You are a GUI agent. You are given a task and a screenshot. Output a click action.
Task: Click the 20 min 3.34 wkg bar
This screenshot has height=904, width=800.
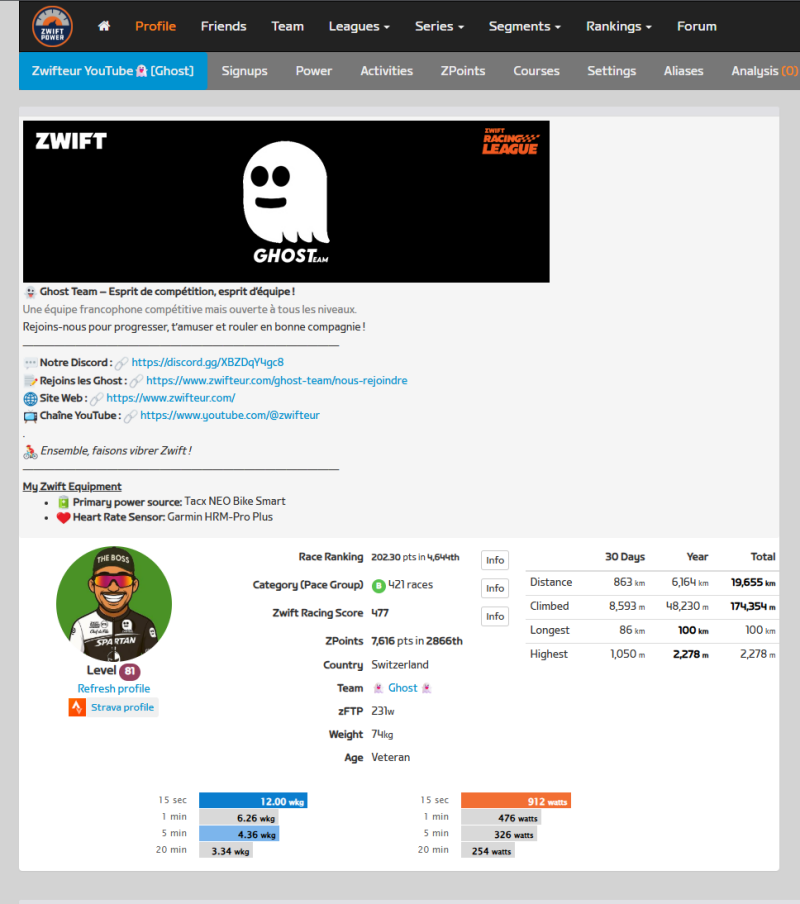[226, 850]
